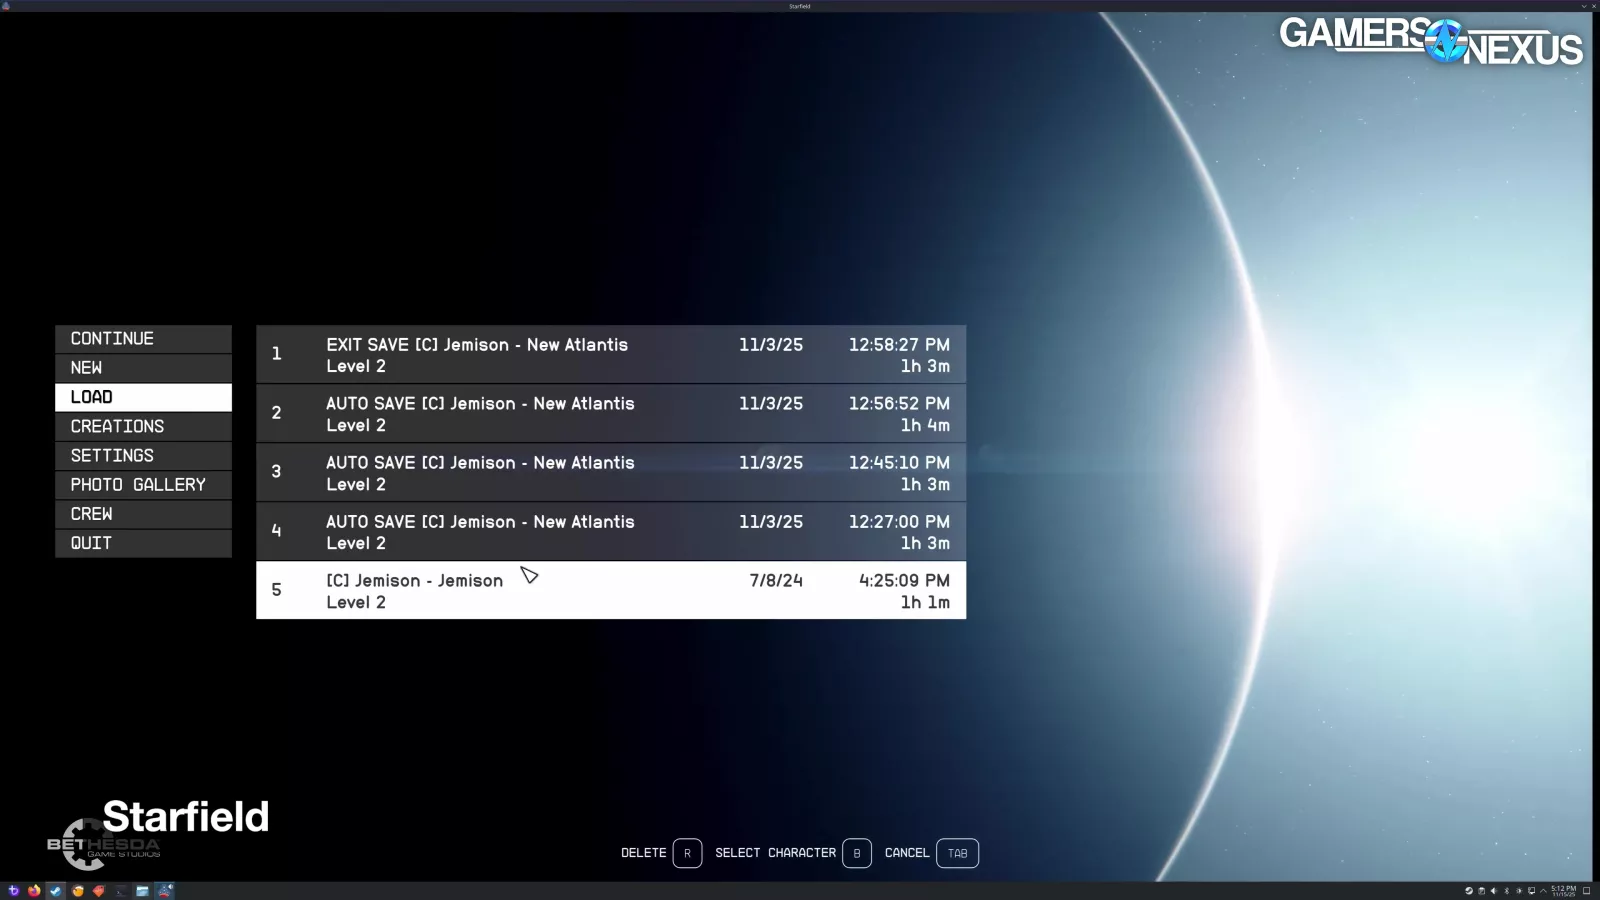Open Firefox from the taskbar

point(34,891)
